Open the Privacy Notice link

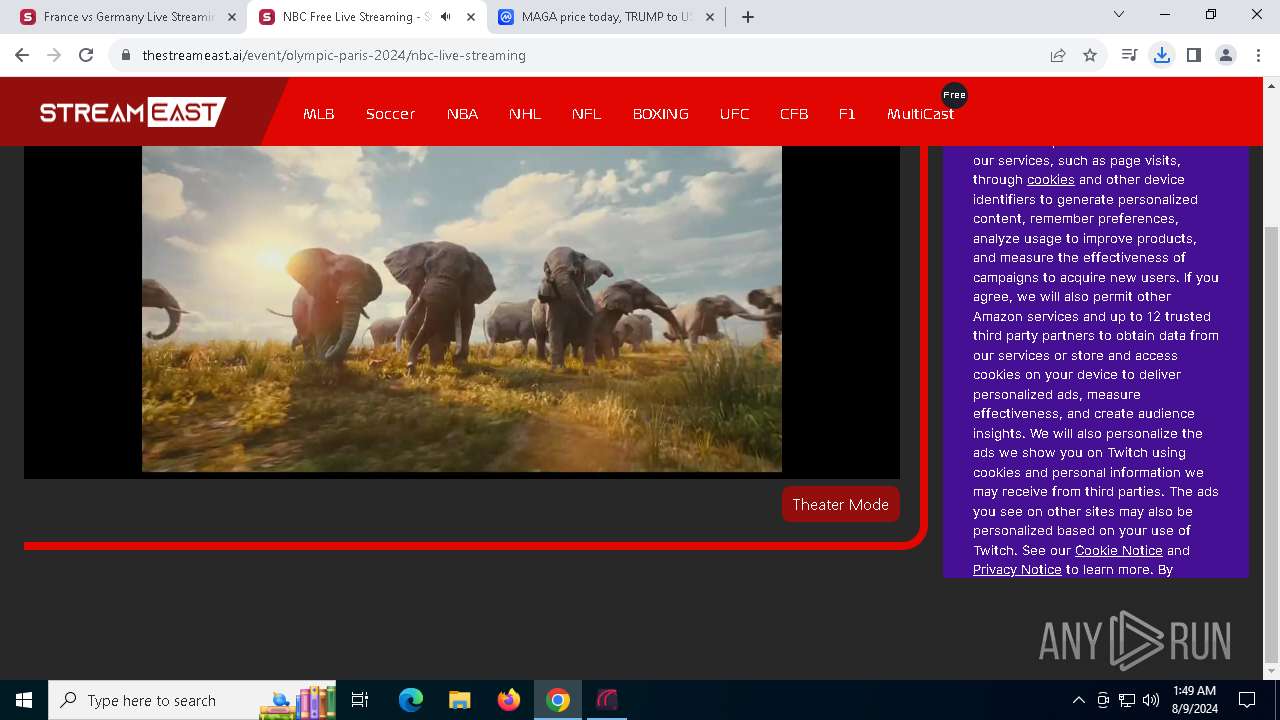(1017, 570)
